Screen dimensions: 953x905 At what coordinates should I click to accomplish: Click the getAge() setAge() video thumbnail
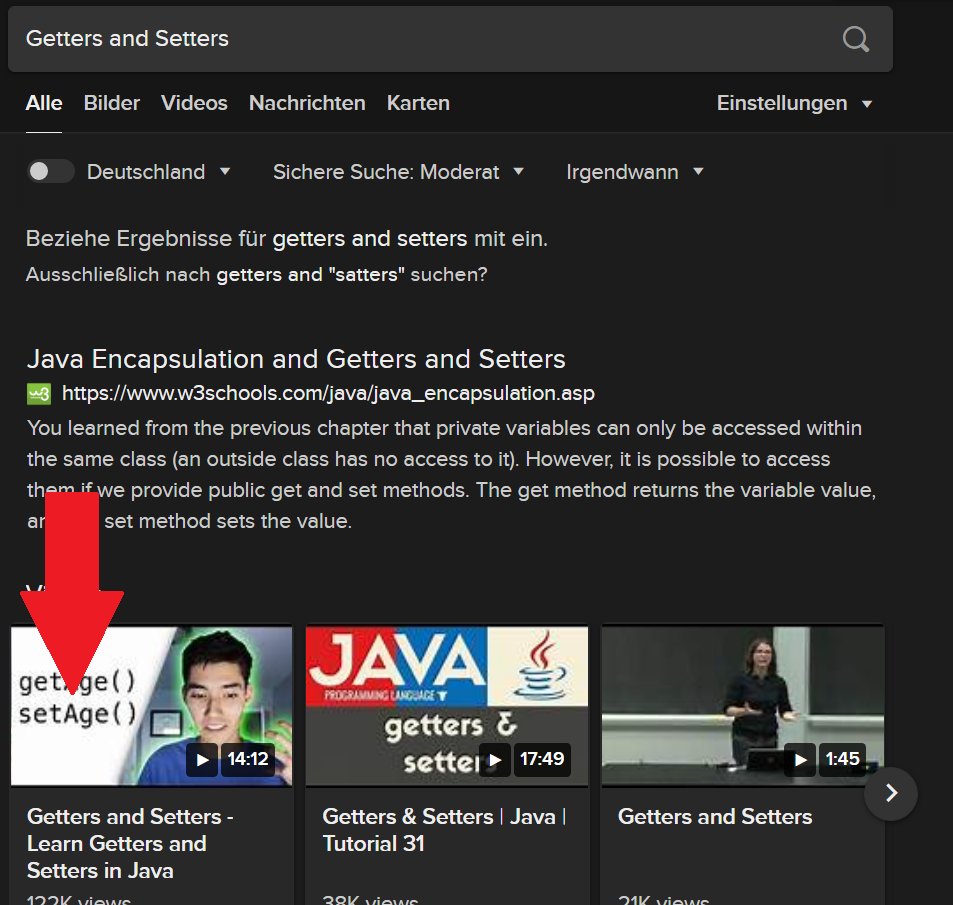151,706
